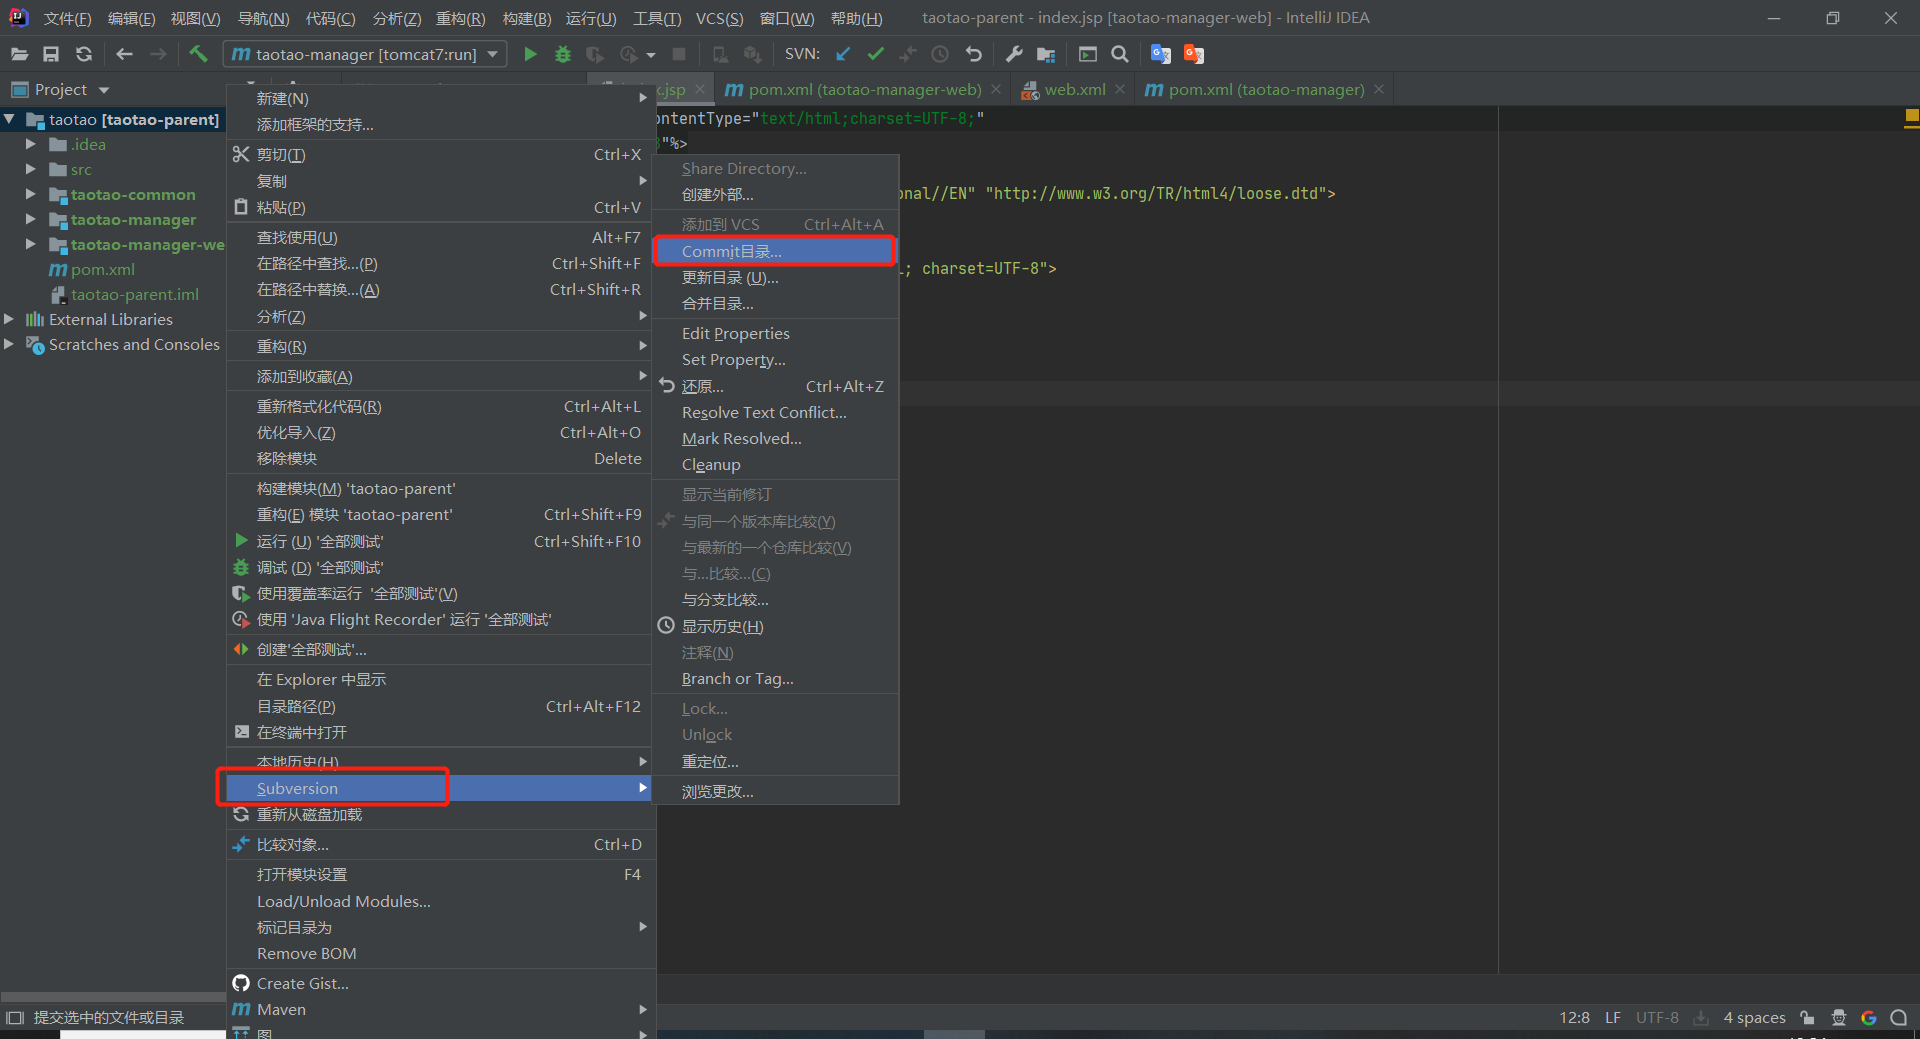
Task: Click the SVN Update blue arrow icon
Action: point(843,54)
